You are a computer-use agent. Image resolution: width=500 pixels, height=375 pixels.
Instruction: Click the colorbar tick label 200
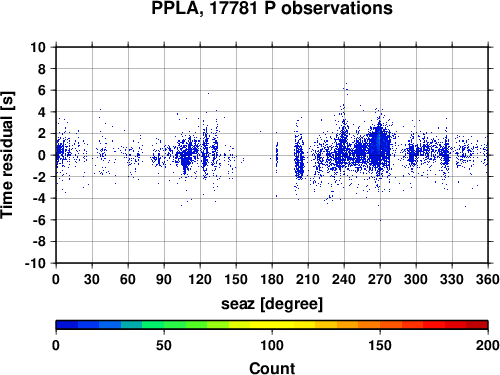pos(488,345)
